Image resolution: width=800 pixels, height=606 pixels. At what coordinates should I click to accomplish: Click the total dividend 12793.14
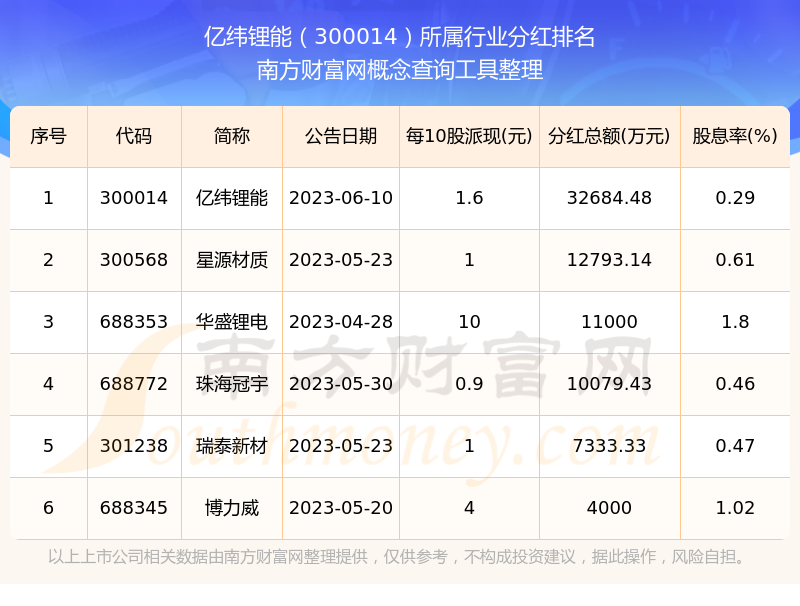pos(609,260)
